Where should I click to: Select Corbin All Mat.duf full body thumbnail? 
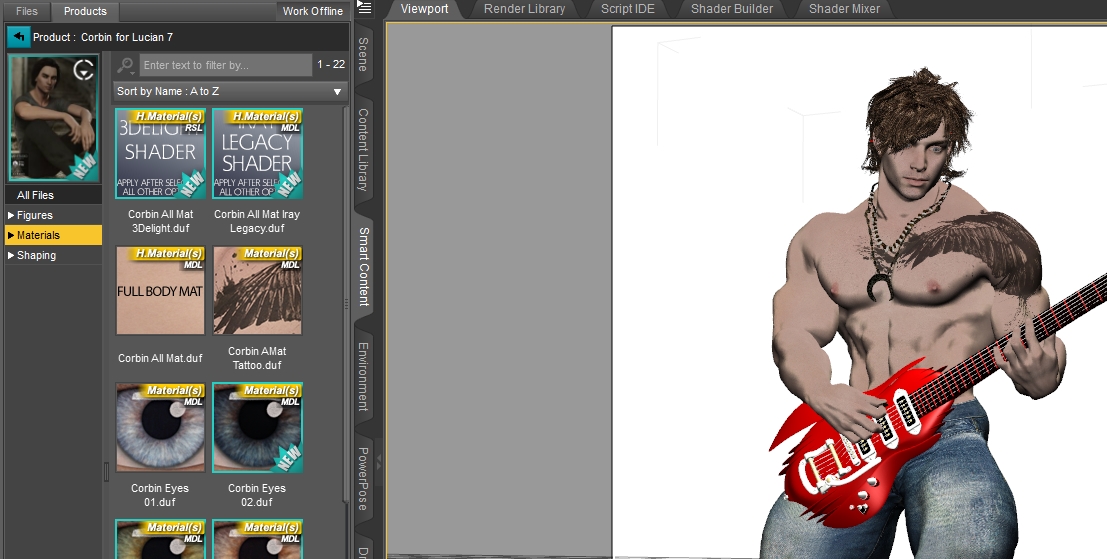click(x=160, y=290)
